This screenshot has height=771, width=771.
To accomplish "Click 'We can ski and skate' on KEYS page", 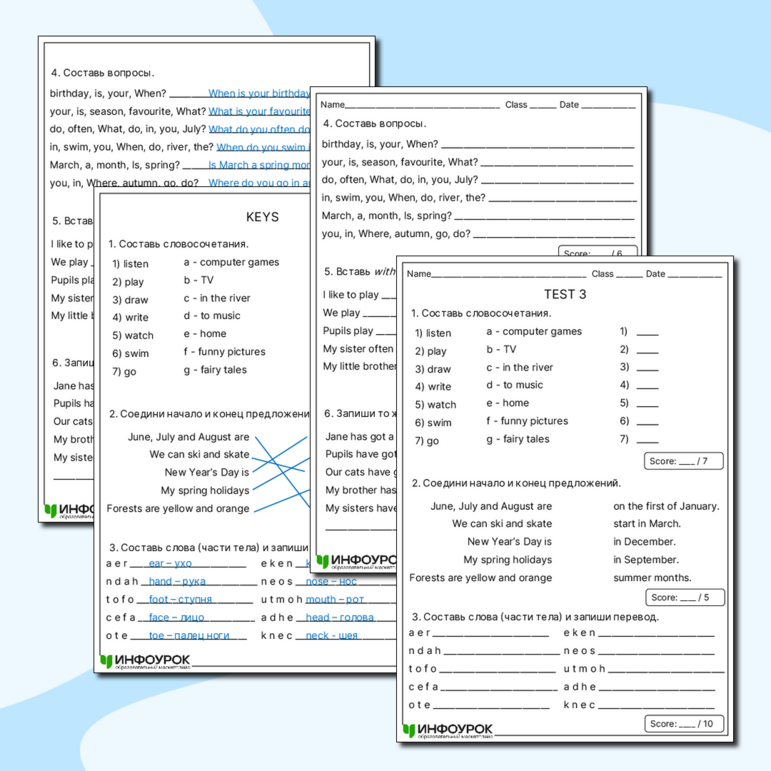I will [199, 454].
